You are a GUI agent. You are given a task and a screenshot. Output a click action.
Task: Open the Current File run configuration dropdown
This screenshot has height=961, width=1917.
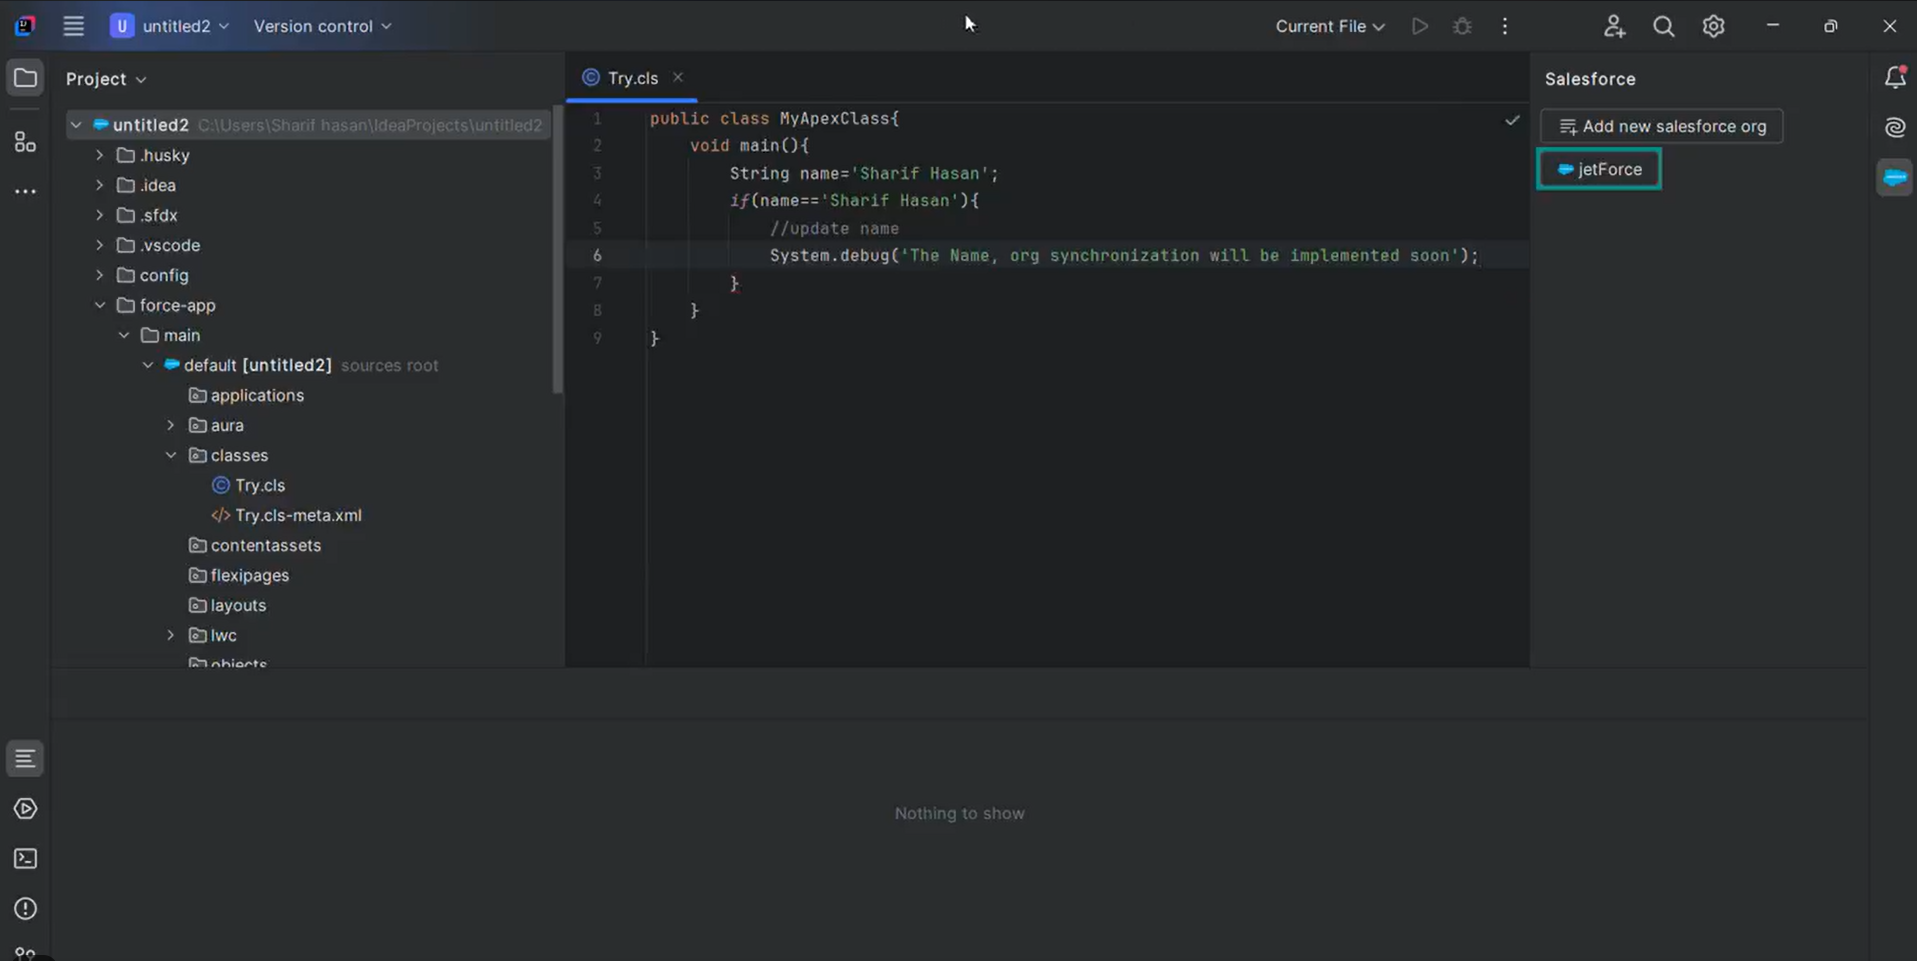pyautogui.click(x=1329, y=27)
